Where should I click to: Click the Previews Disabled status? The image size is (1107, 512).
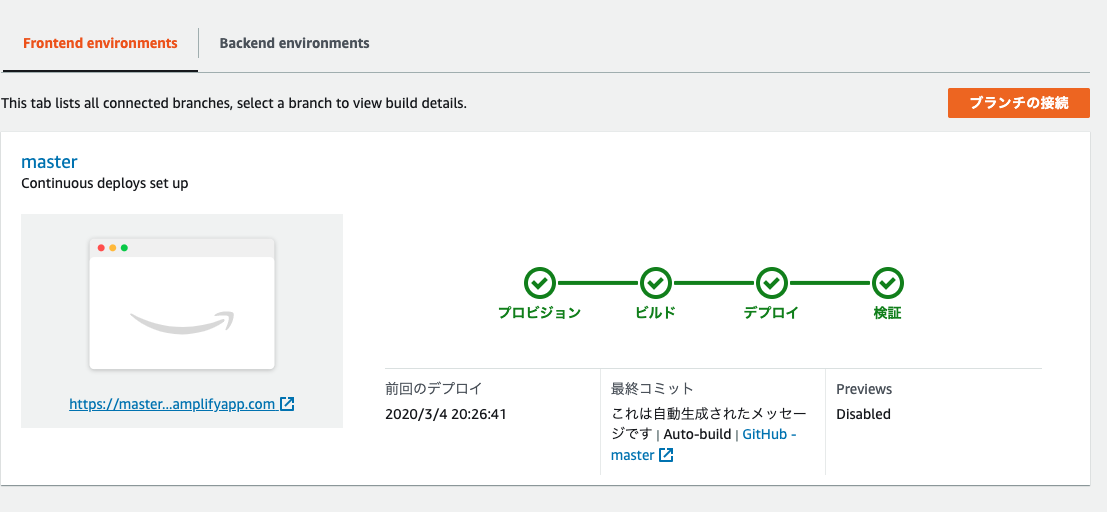point(863,414)
